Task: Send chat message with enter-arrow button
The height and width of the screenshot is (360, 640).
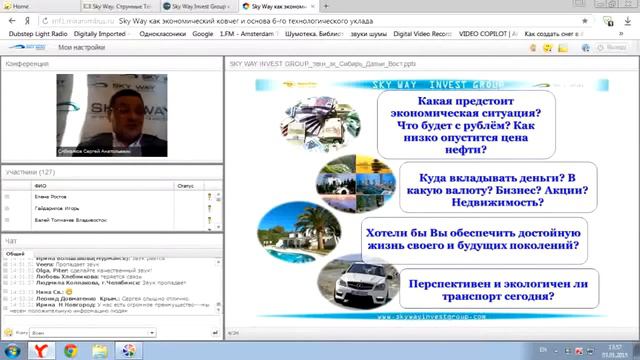Action: (x=215, y=333)
